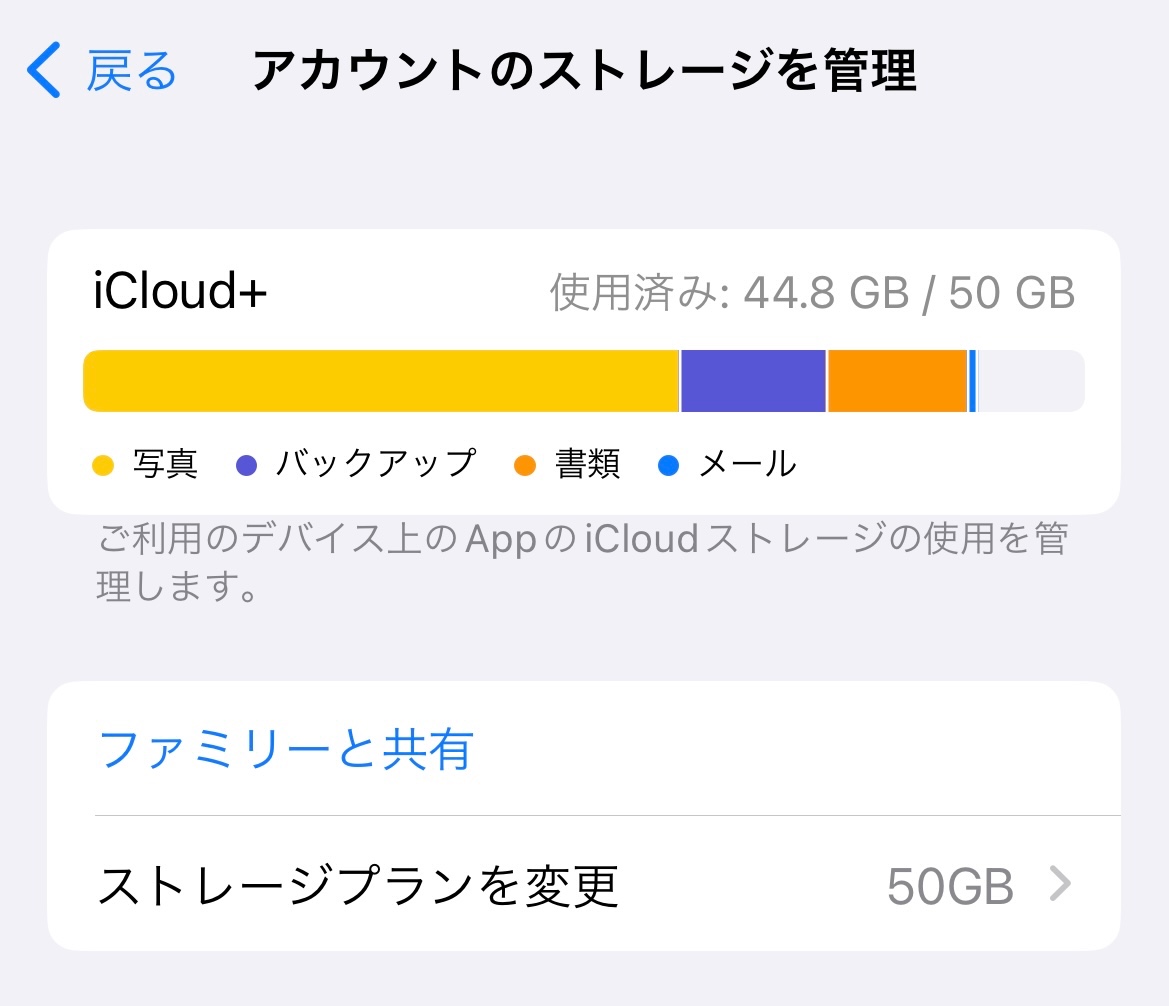
Task: Tap the purple backup segment of storage bar
Action: coord(753,381)
